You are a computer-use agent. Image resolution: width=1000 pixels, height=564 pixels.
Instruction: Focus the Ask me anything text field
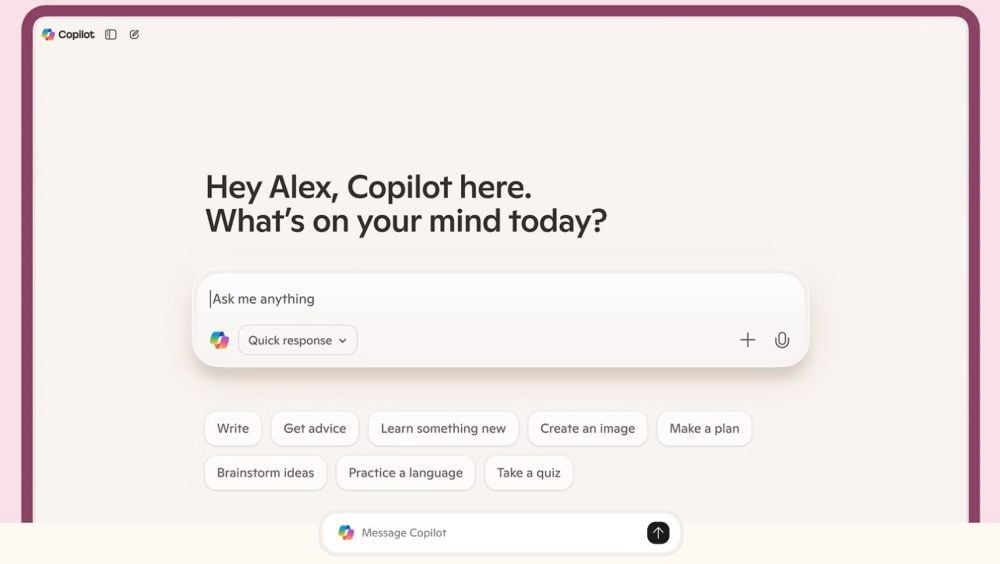501,299
